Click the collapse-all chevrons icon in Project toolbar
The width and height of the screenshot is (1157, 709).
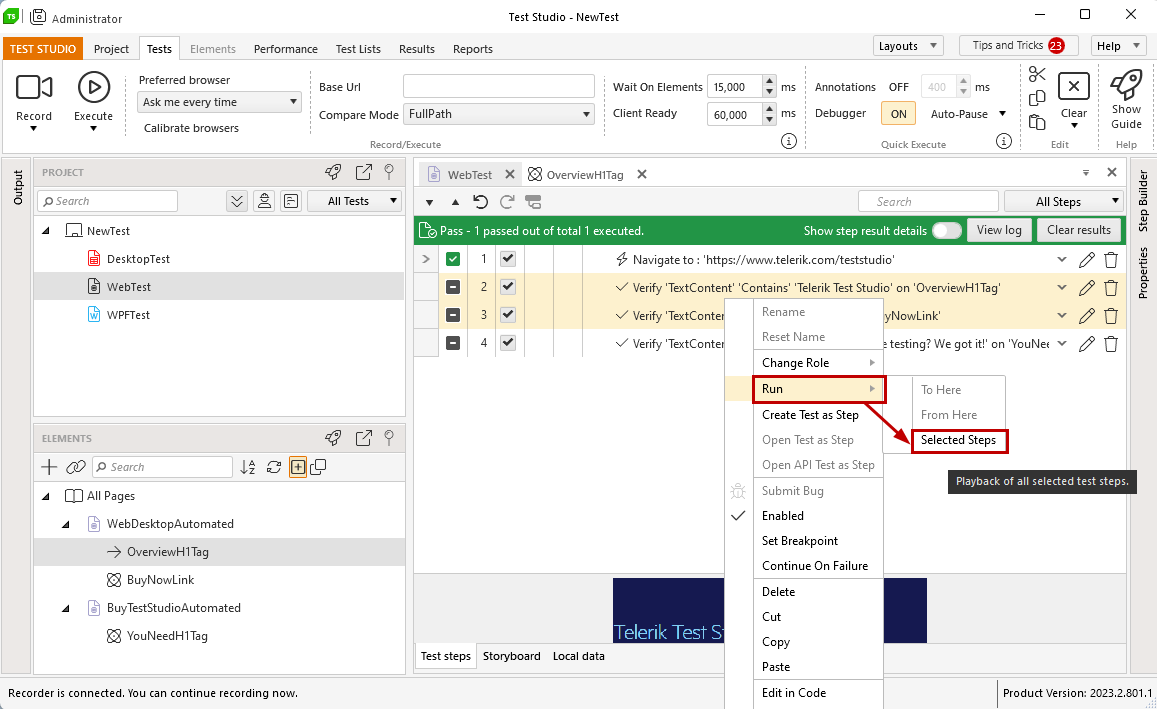coord(237,201)
